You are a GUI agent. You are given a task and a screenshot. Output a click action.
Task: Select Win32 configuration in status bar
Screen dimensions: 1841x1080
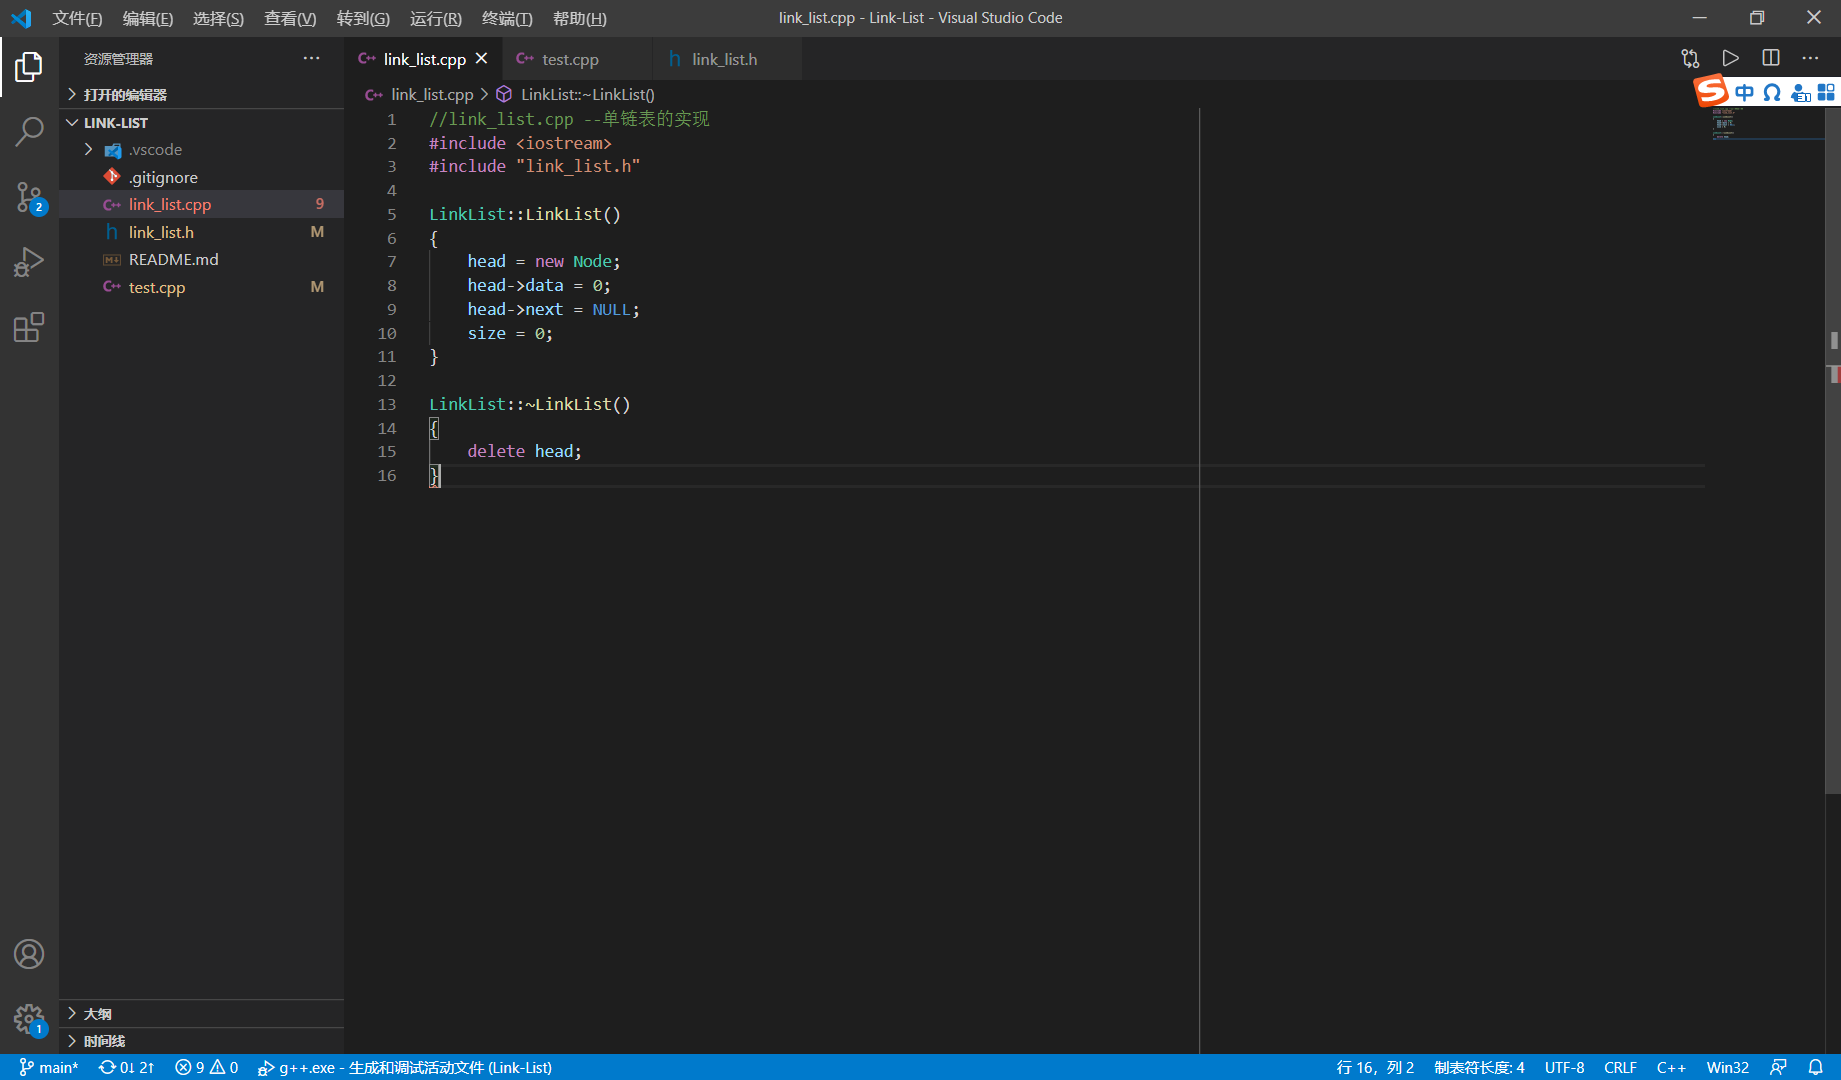pyautogui.click(x=1727, y=1067)
